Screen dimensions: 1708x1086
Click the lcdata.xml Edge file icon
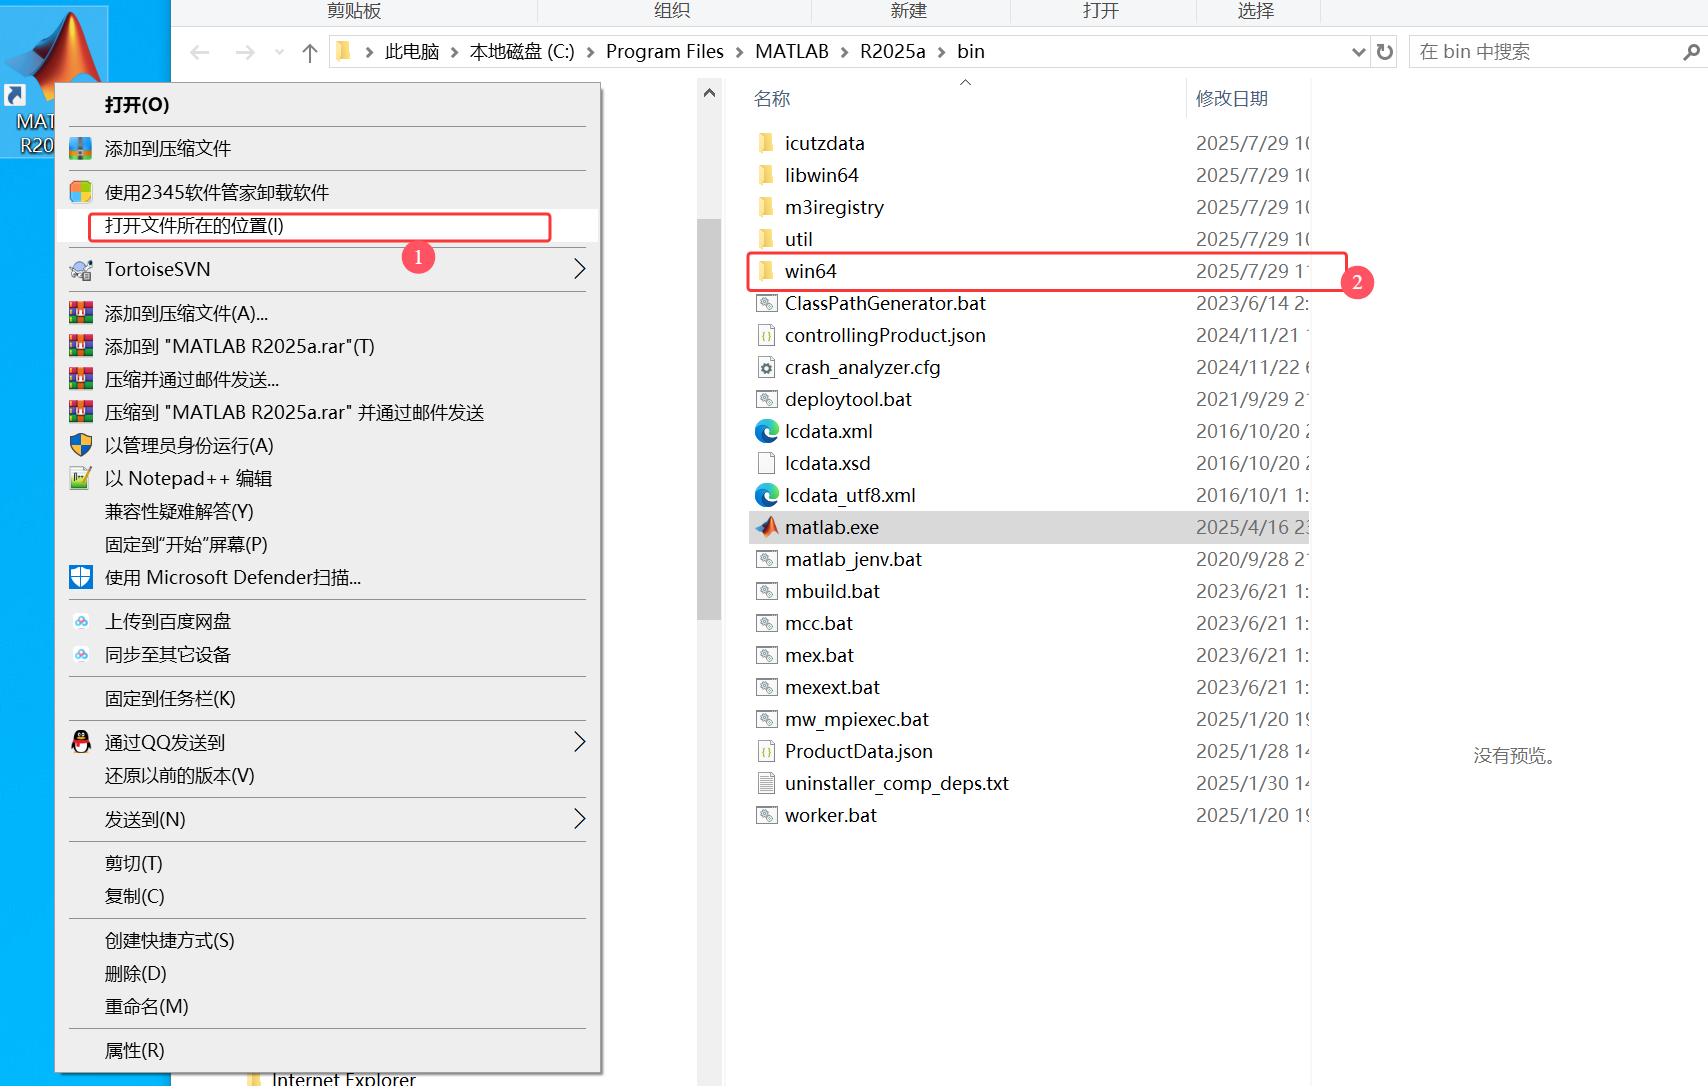tap(767, 431)
